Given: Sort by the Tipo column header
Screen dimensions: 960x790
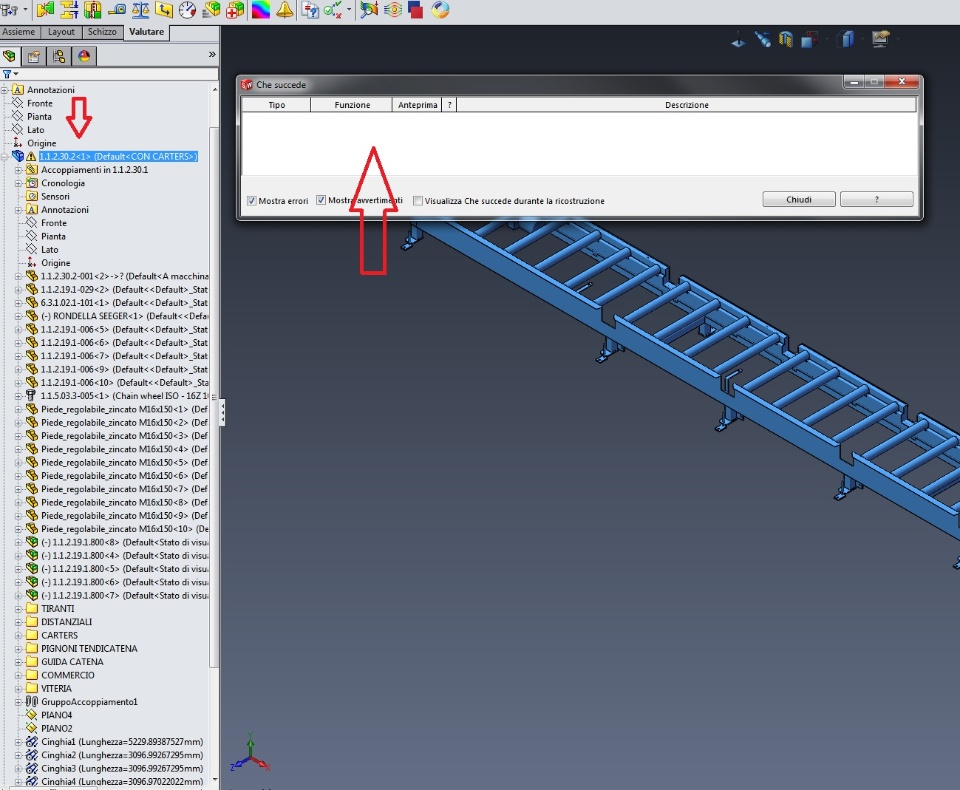Looking at the screenshot, I should (276, 105).
